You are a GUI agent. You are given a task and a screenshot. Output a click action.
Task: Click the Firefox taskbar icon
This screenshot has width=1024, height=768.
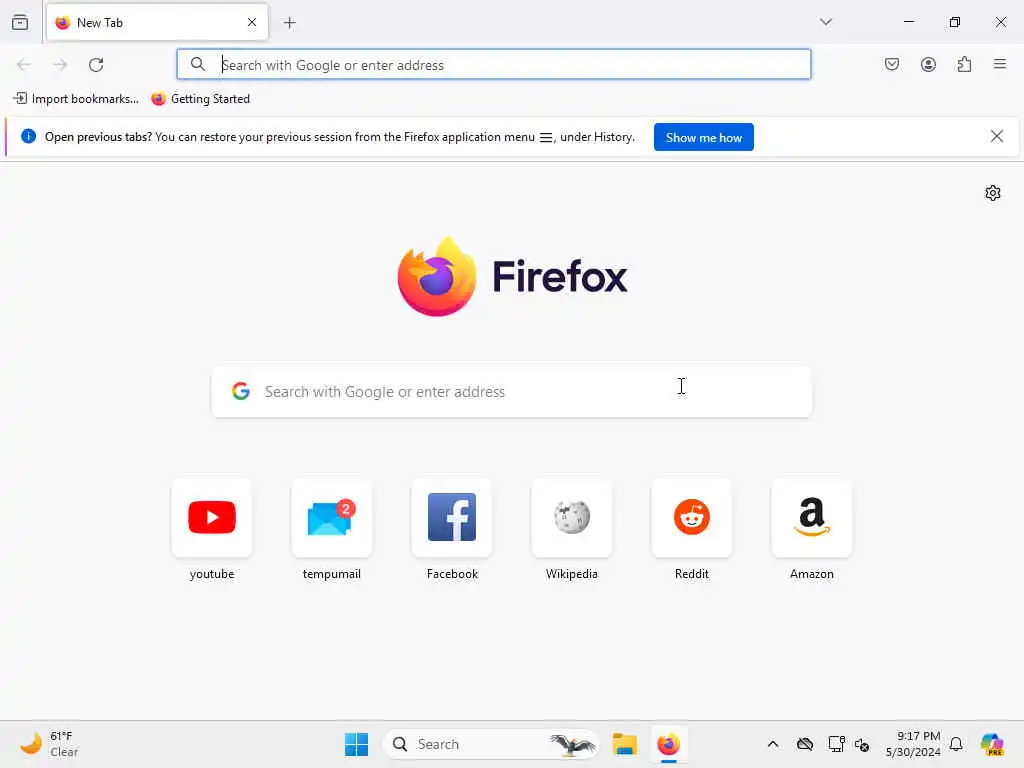tap(668, 744)
